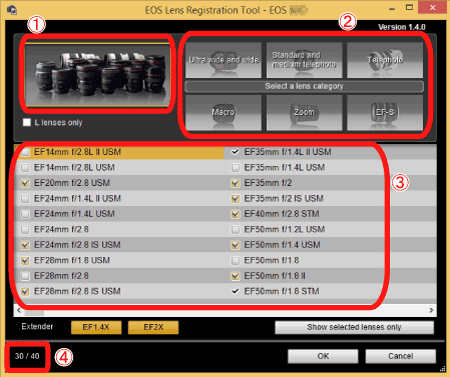Click the all lenses group thumbnail
Image resolution: width=450 pixels, height=377 pixels.
point(97,75)
